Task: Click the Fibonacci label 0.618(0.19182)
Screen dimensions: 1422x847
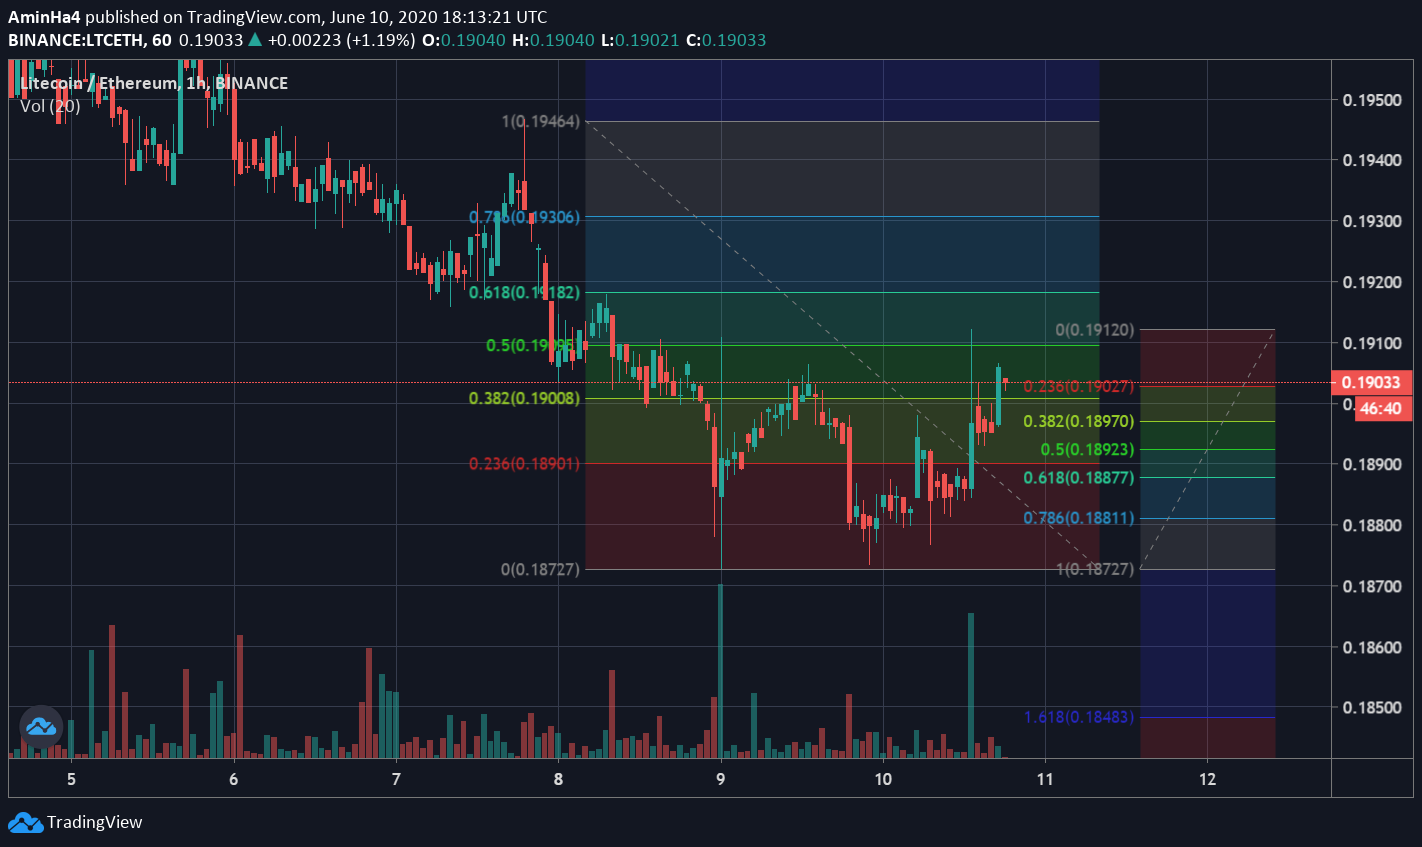Action: [525, 292]
